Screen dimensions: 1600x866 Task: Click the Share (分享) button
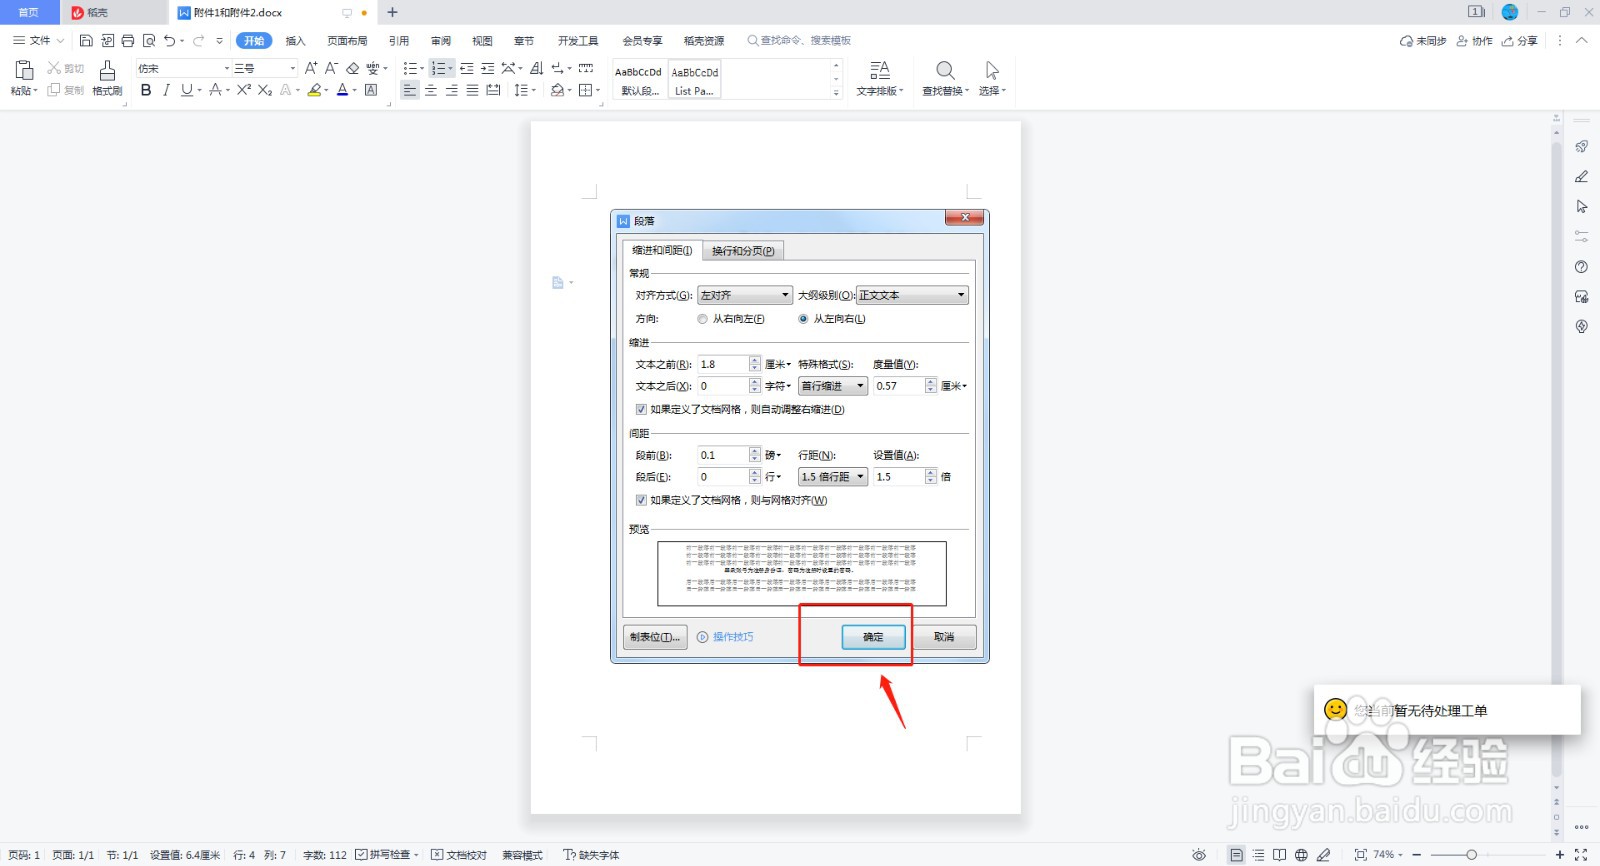click(x=1519, y=41)
